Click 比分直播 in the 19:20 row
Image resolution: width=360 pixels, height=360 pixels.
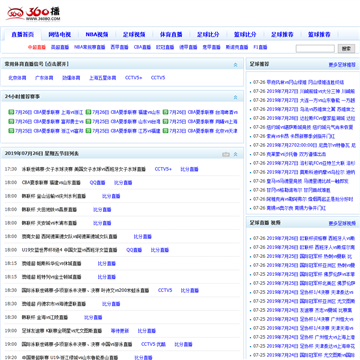tap(143, 357)
